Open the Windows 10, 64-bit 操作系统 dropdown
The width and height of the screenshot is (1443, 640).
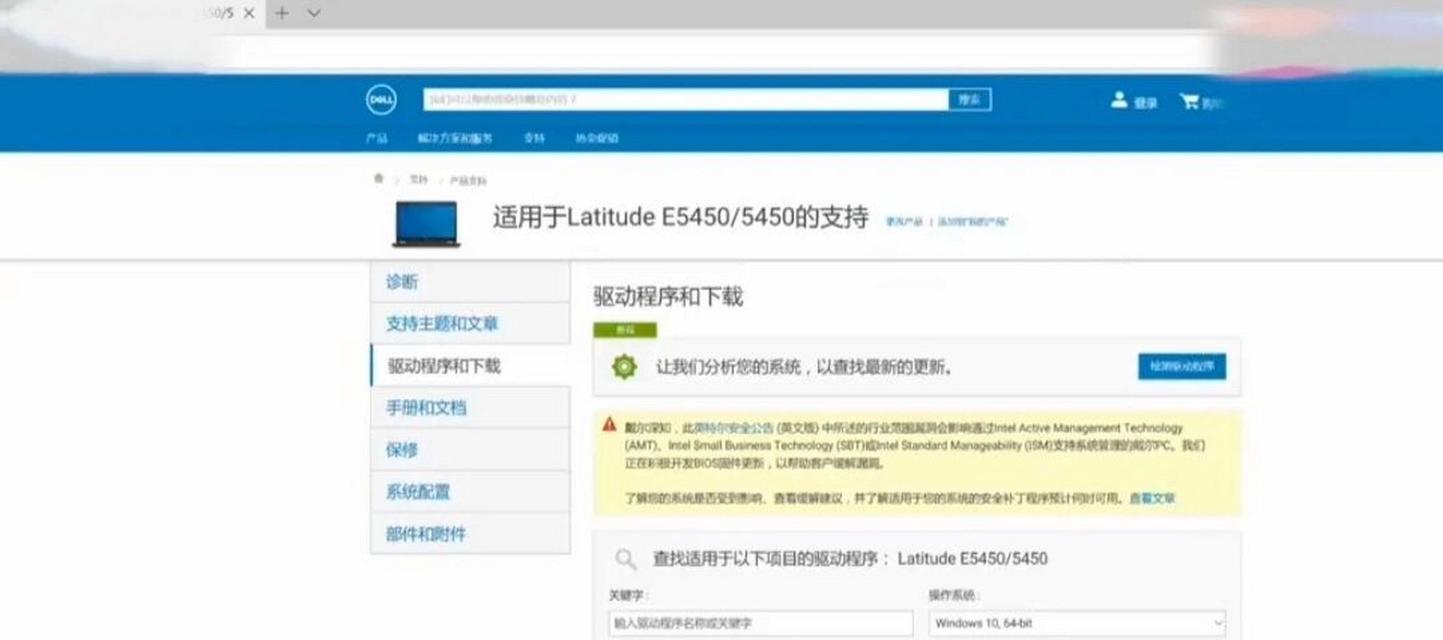pos(1077,623)
